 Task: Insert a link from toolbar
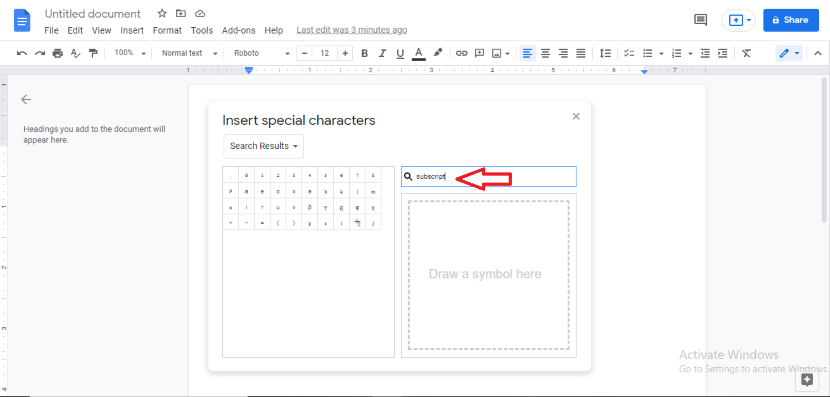[462, 53]
